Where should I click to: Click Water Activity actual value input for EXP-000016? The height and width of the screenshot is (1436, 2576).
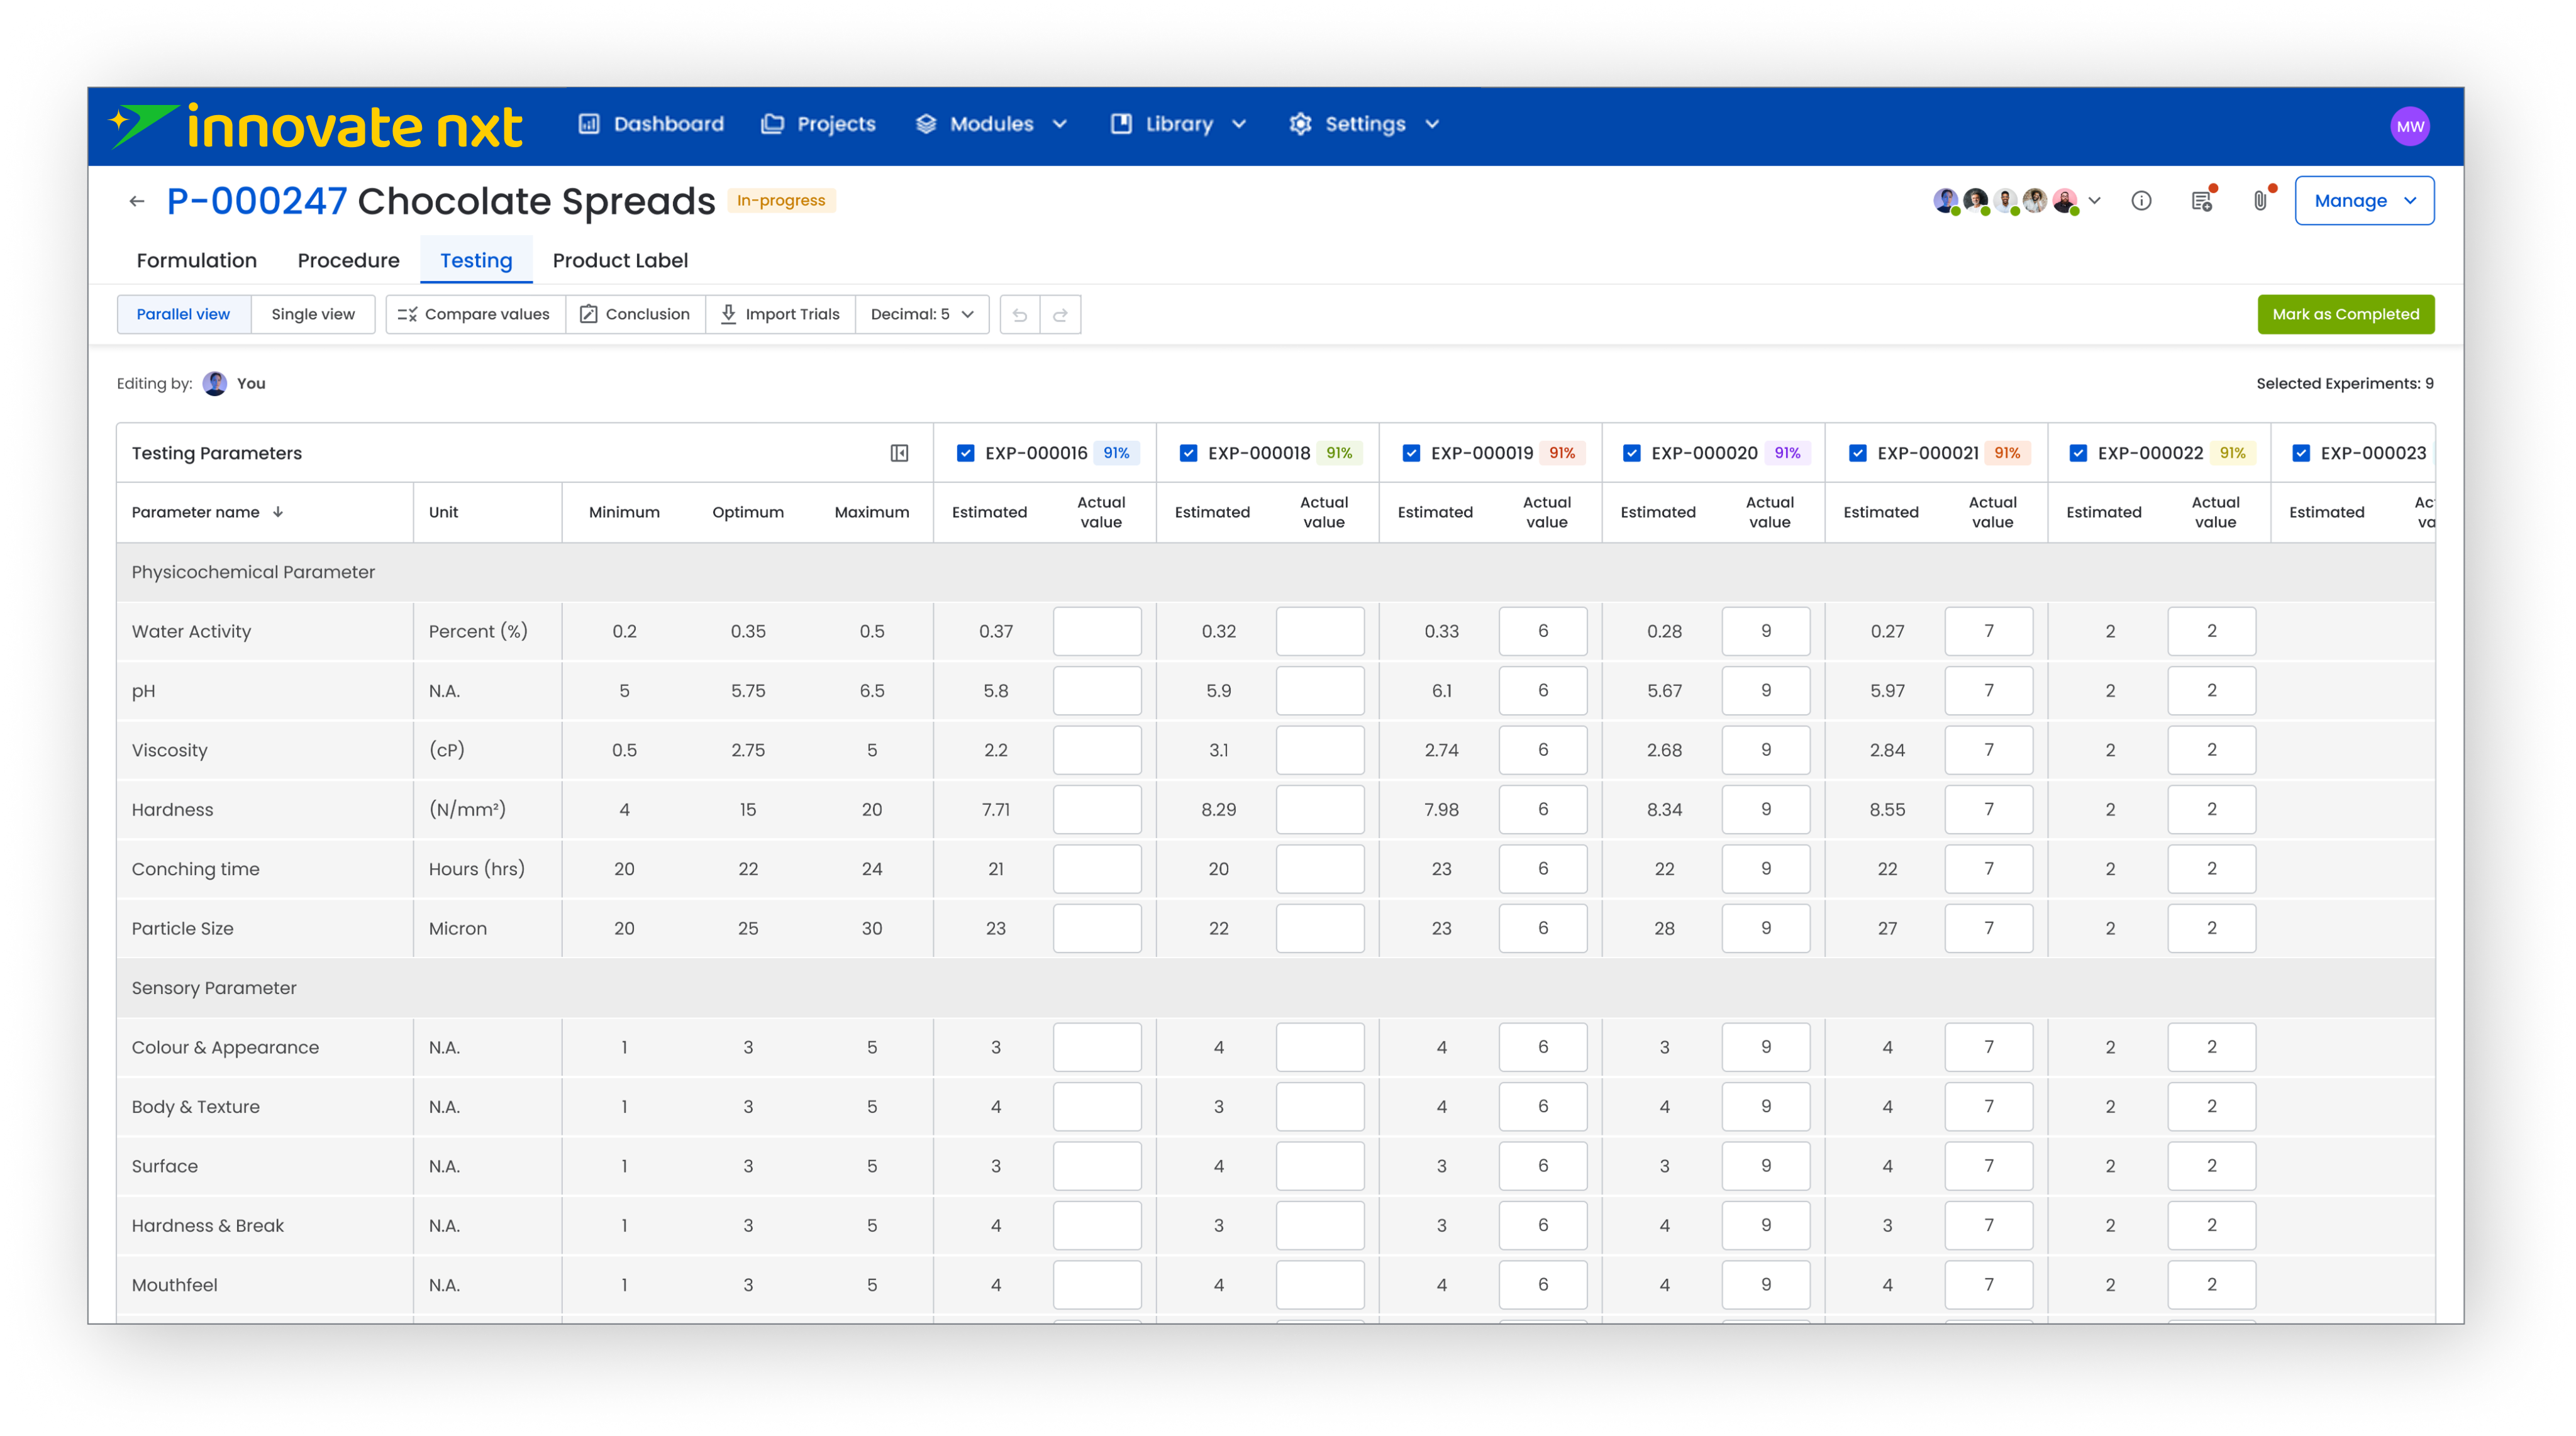tap(1097, 631)
